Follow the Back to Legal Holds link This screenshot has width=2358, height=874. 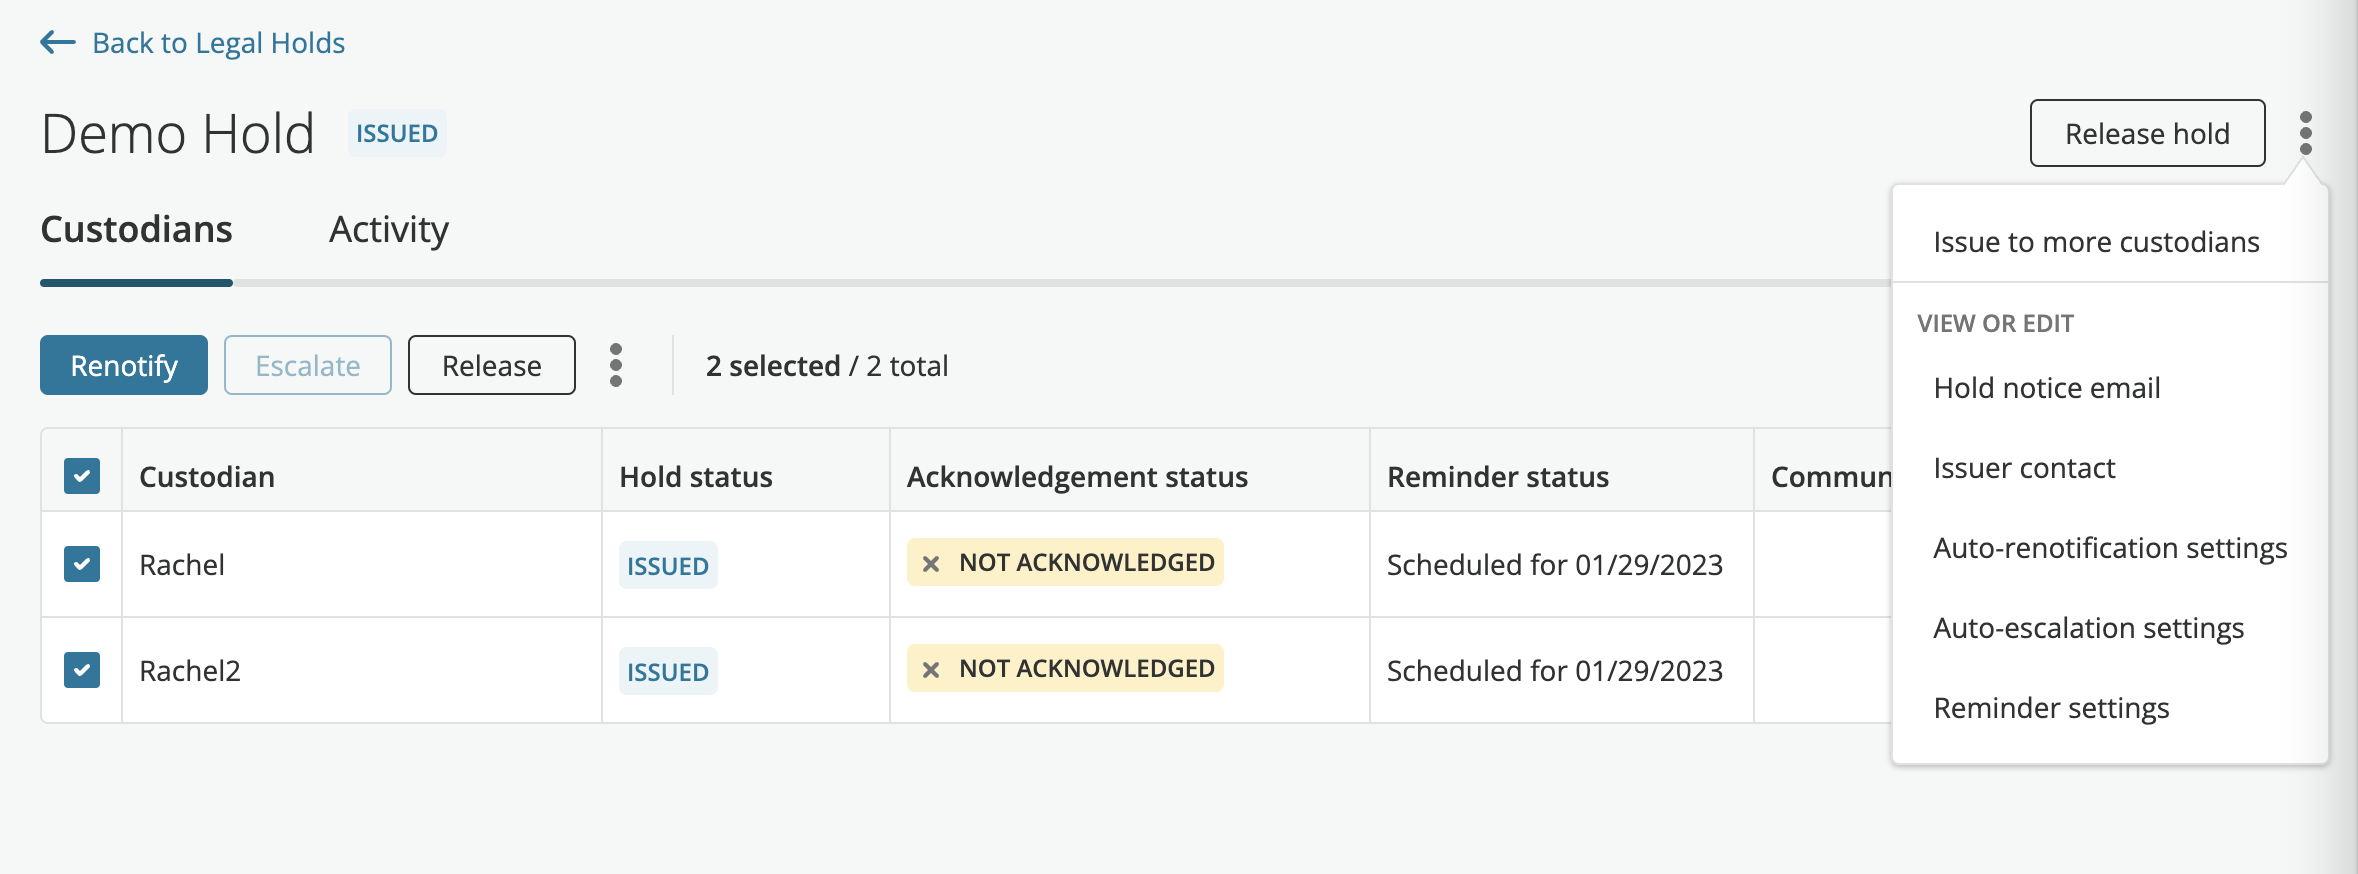pos(218,42)
